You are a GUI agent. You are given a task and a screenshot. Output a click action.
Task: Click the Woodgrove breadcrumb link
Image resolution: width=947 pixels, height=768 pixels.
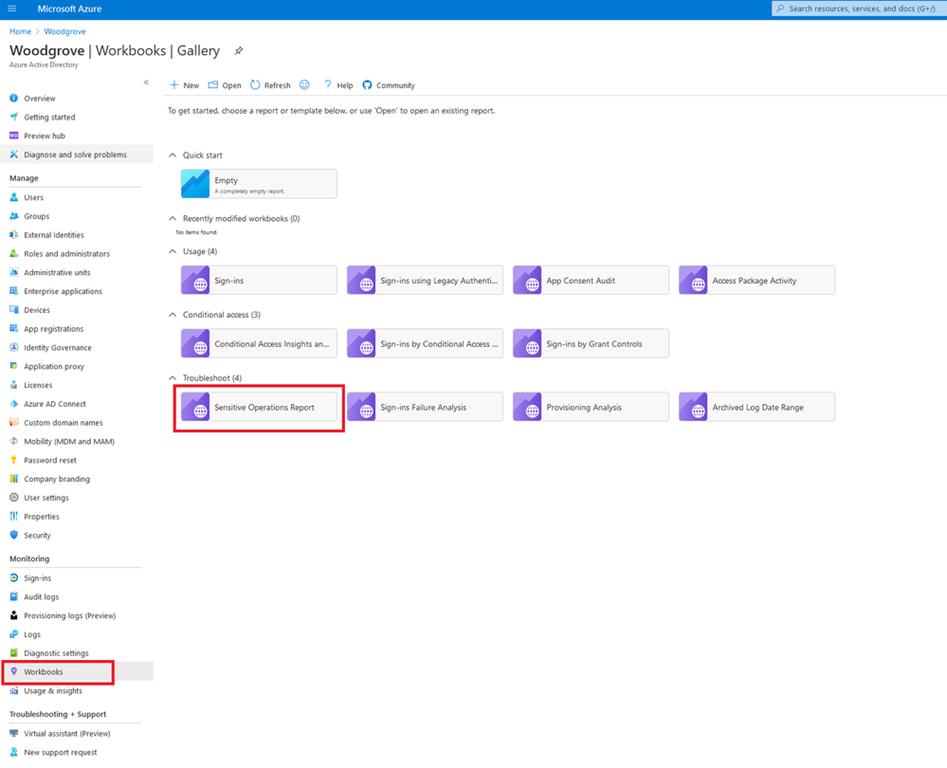pos(65,32)
